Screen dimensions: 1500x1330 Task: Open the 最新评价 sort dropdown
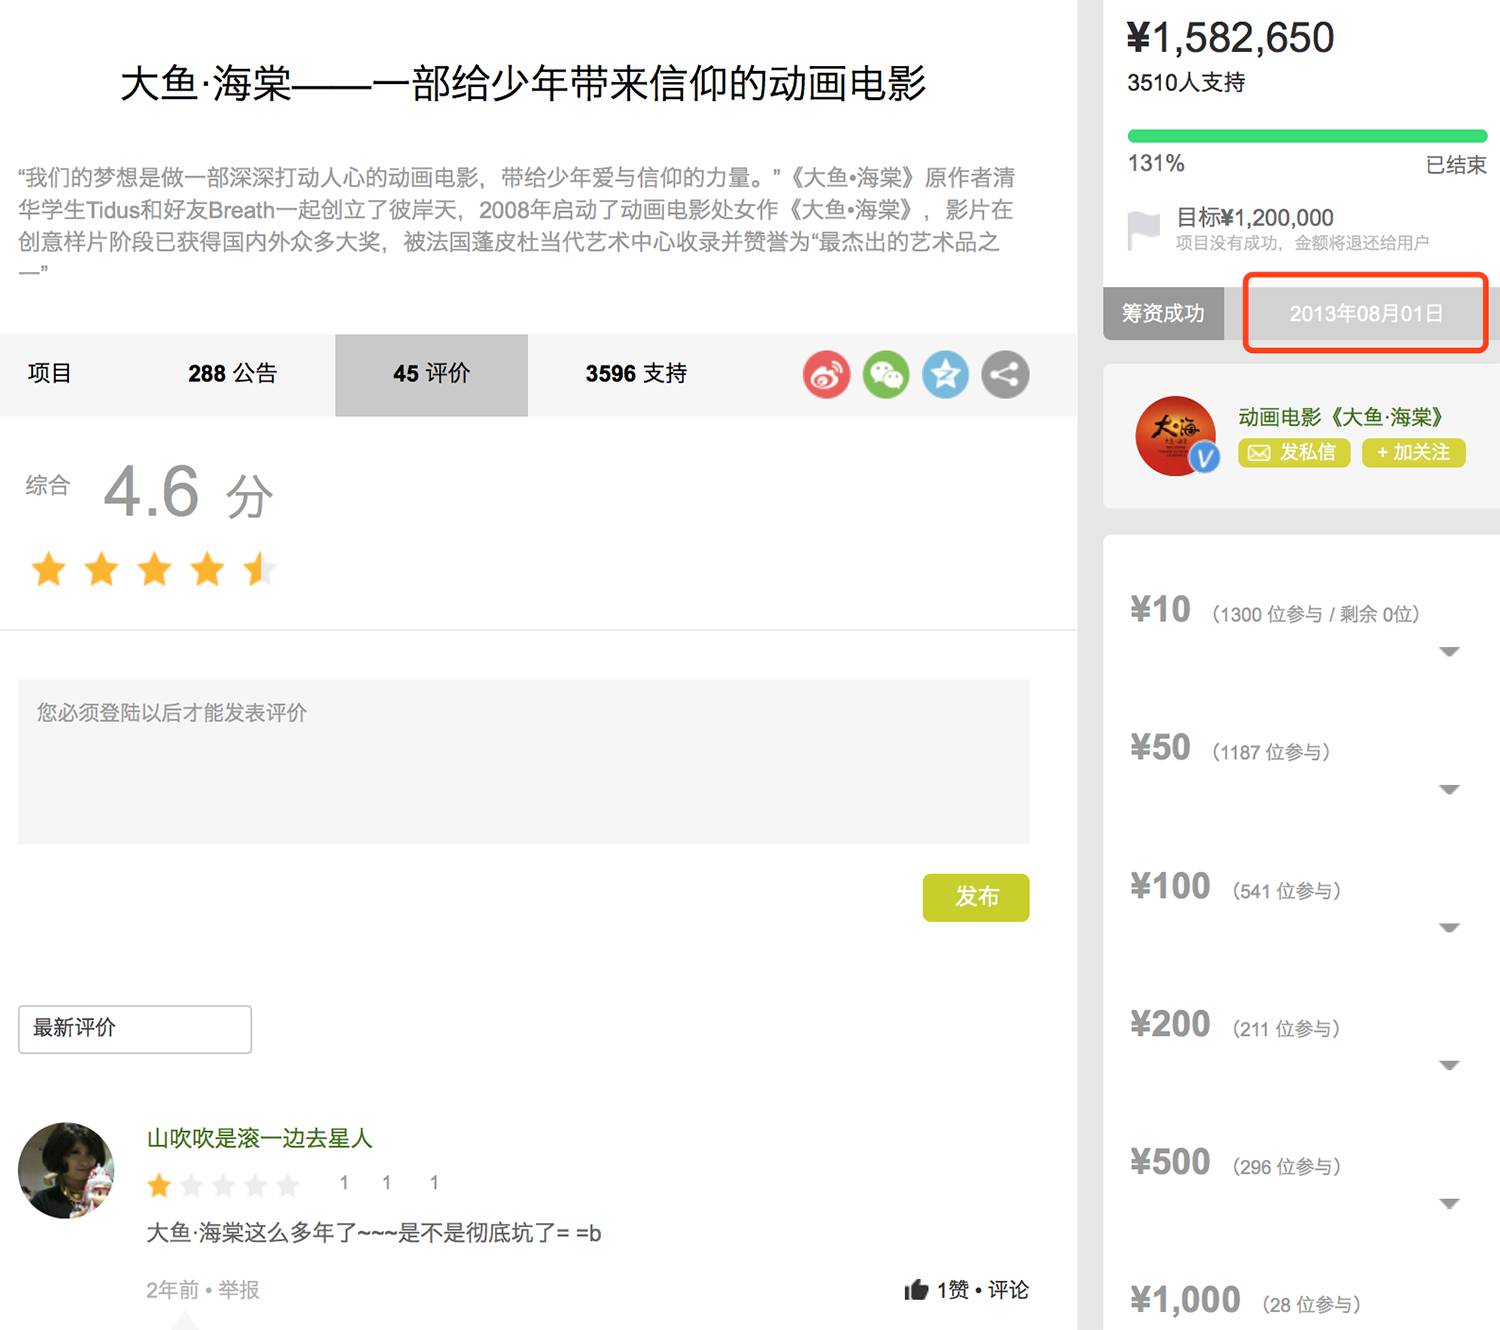click(x=135, y=1029)
